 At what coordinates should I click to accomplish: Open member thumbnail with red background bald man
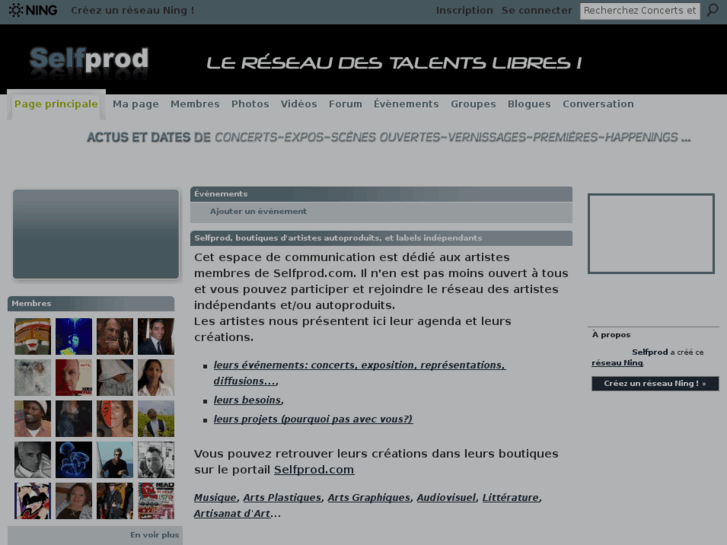[x=74, y=378]
